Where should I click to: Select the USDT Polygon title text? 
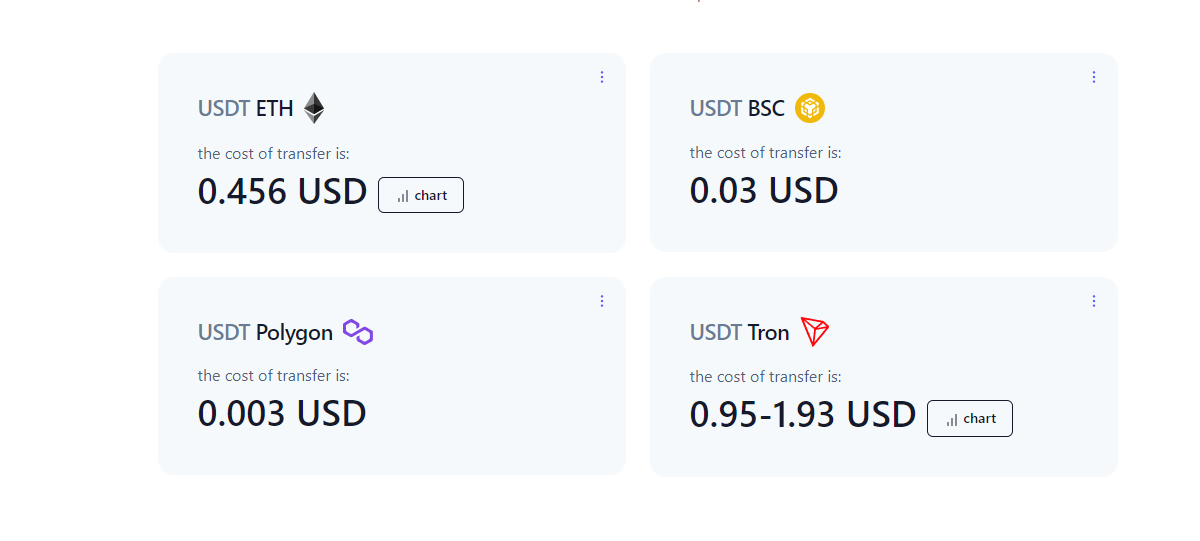(265, 332)
